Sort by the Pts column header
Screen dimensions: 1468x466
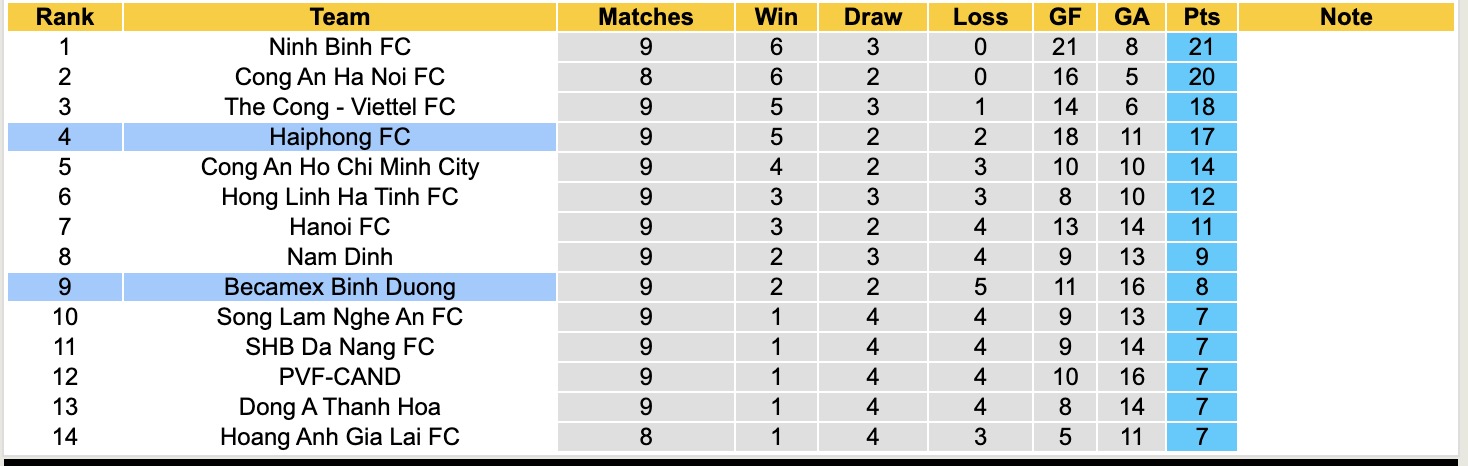coord(1201,17)
